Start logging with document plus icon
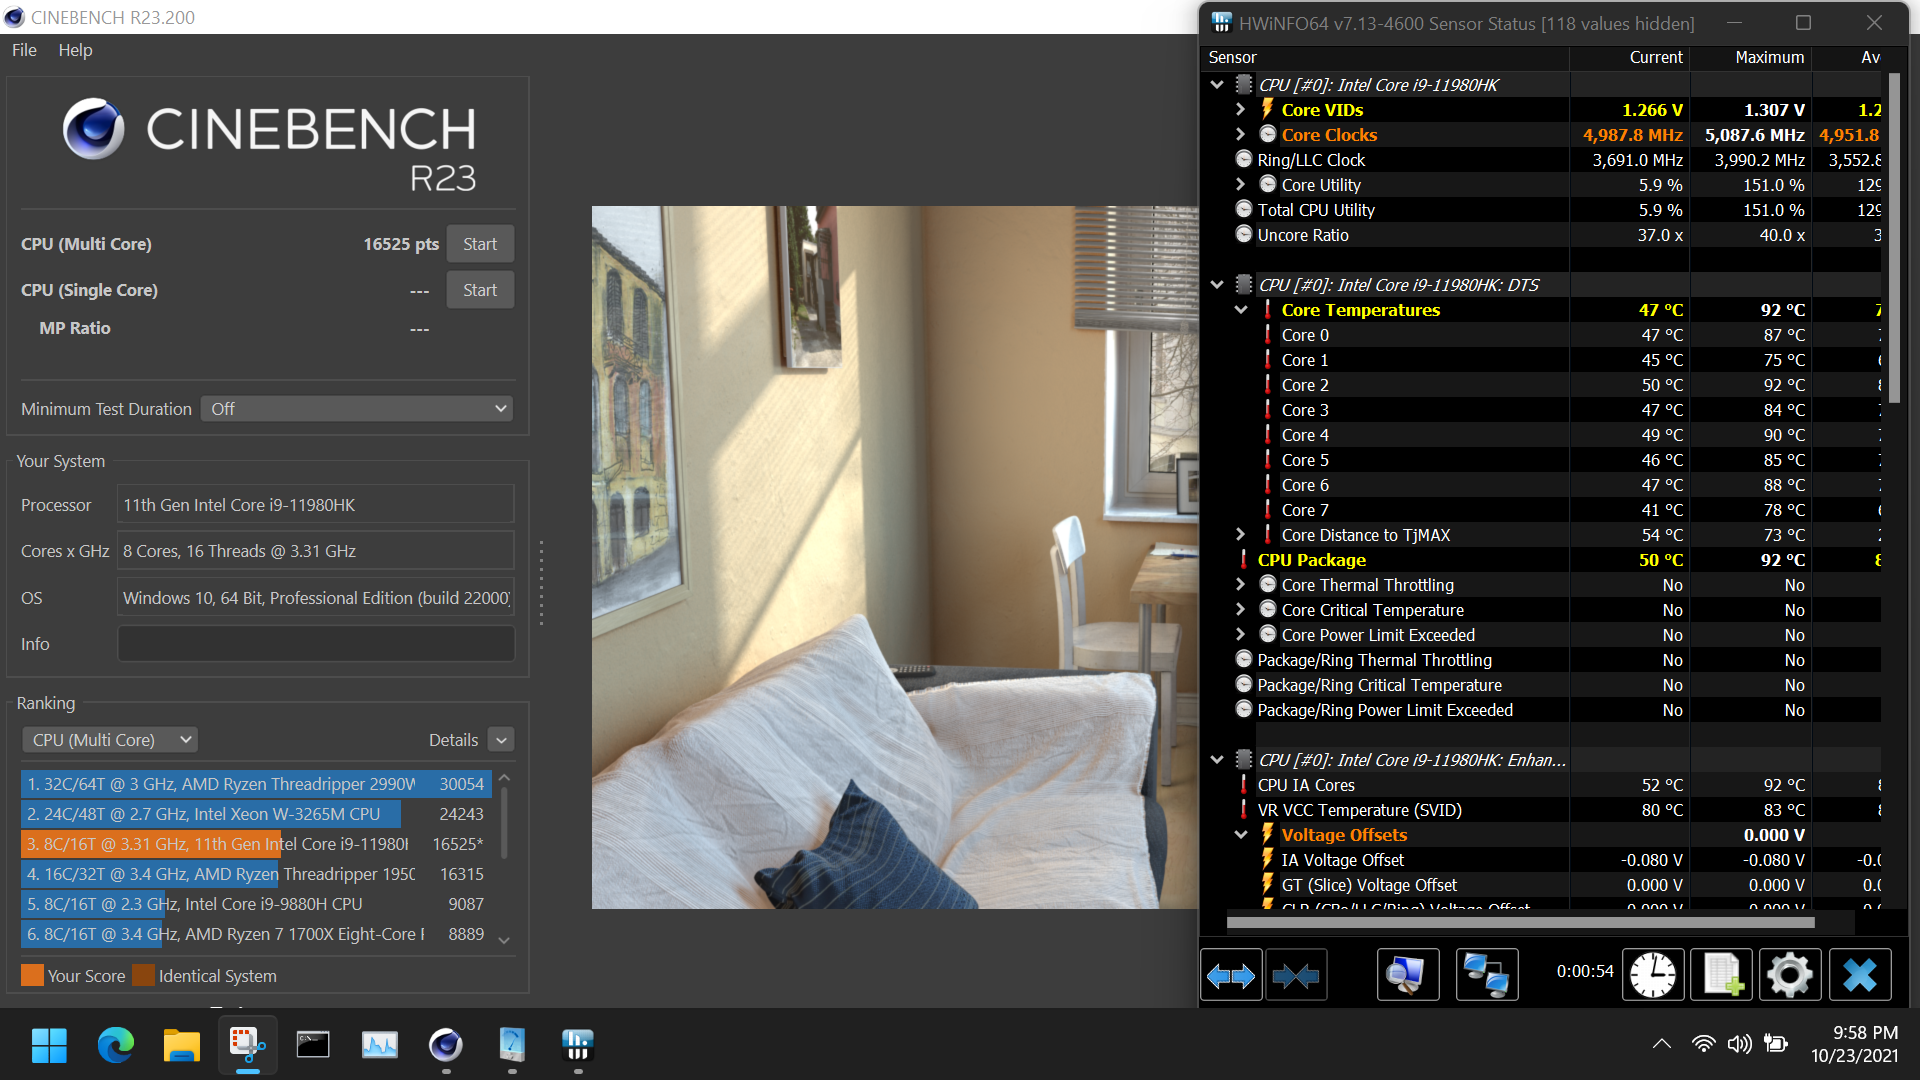1920x1080 pixels. click(1721, 975)
